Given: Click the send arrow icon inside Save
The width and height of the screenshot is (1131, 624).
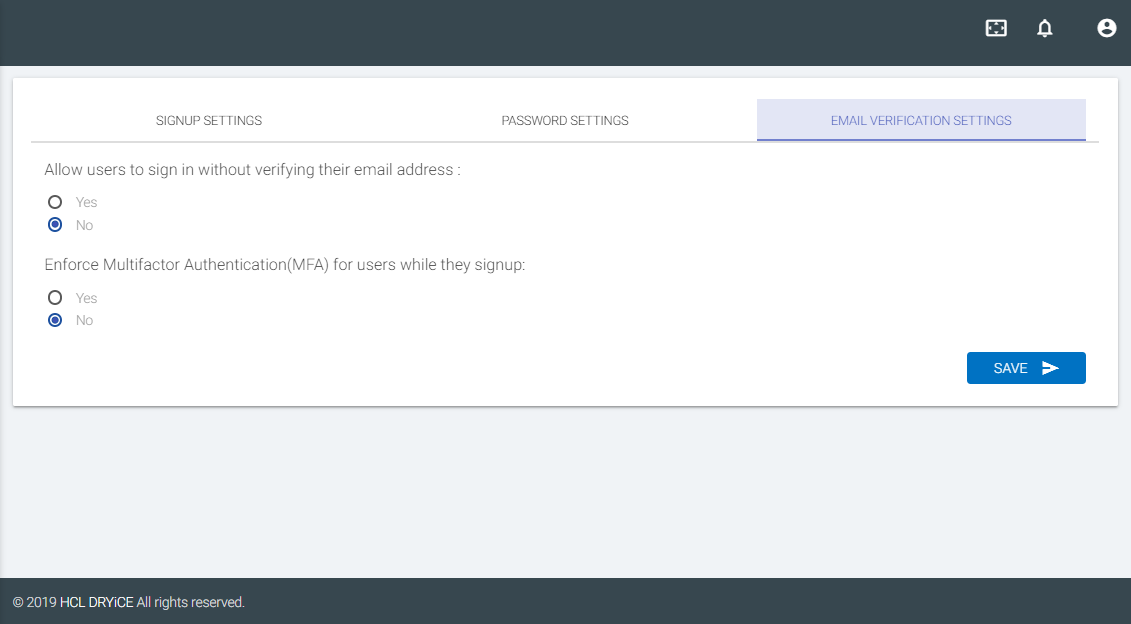Looking at the screenshot, I should 1050,368.
